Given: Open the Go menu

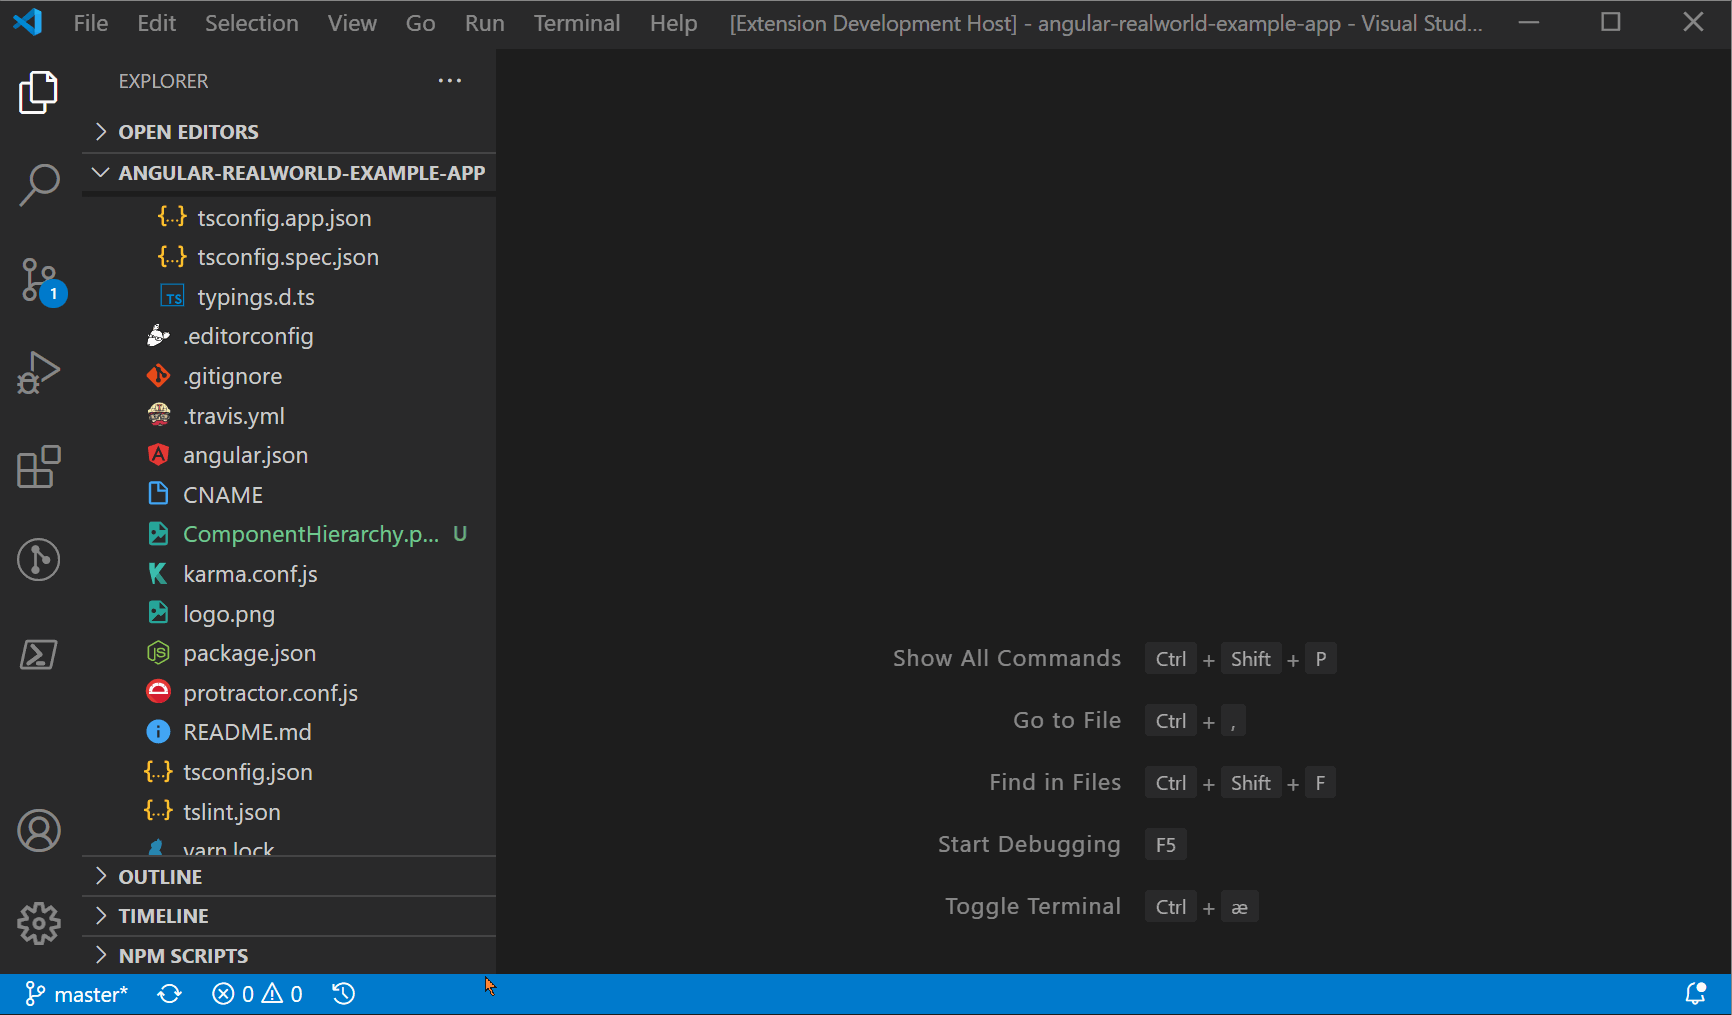Looking at the screenshot, I should coord(420,23).
